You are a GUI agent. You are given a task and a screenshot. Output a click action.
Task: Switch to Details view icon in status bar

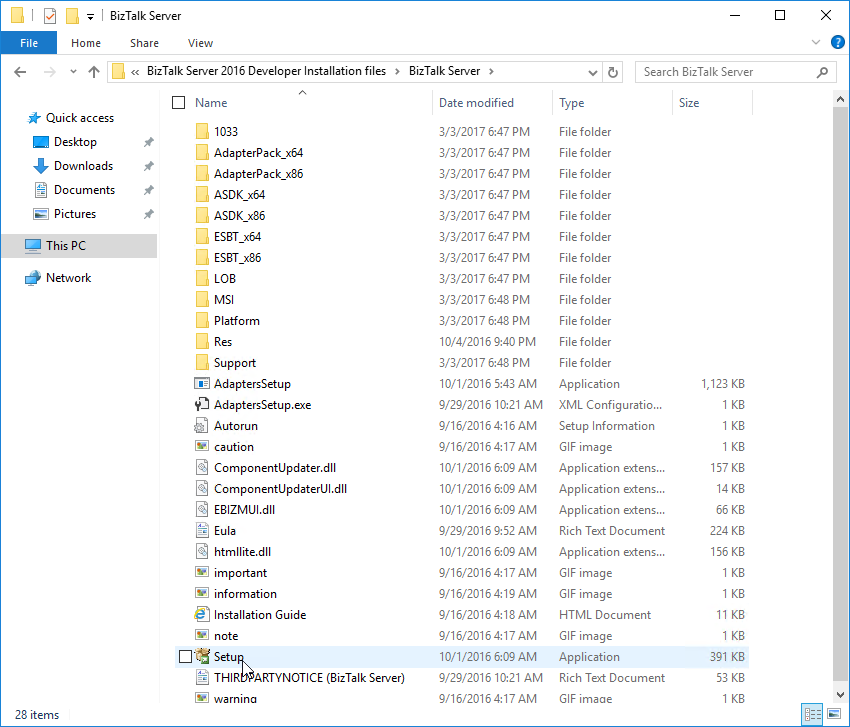(x=813, y=714)
